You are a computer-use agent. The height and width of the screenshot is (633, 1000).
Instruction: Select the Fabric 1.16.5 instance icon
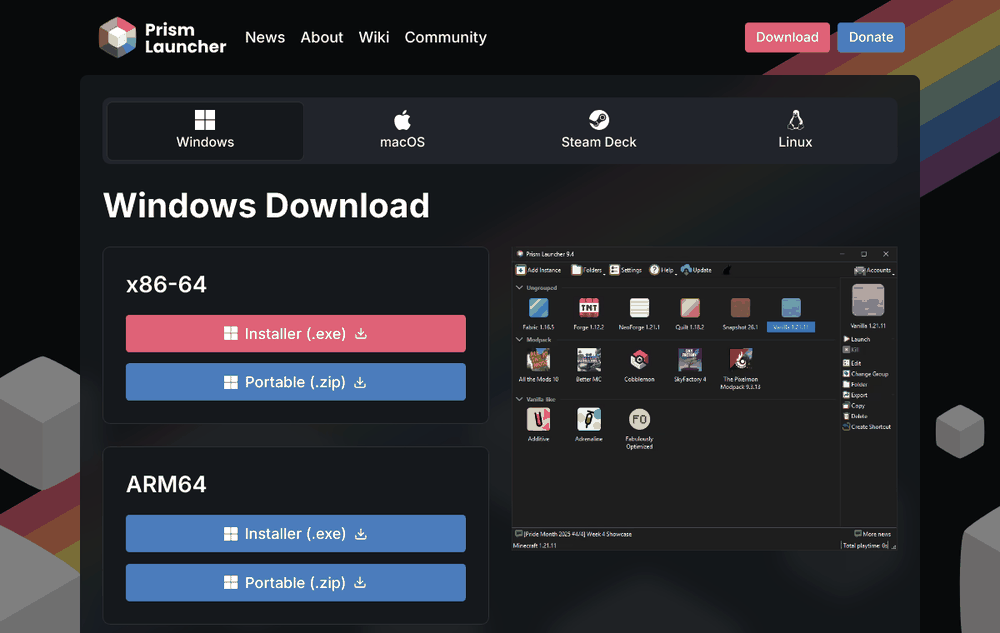(538, 308)
